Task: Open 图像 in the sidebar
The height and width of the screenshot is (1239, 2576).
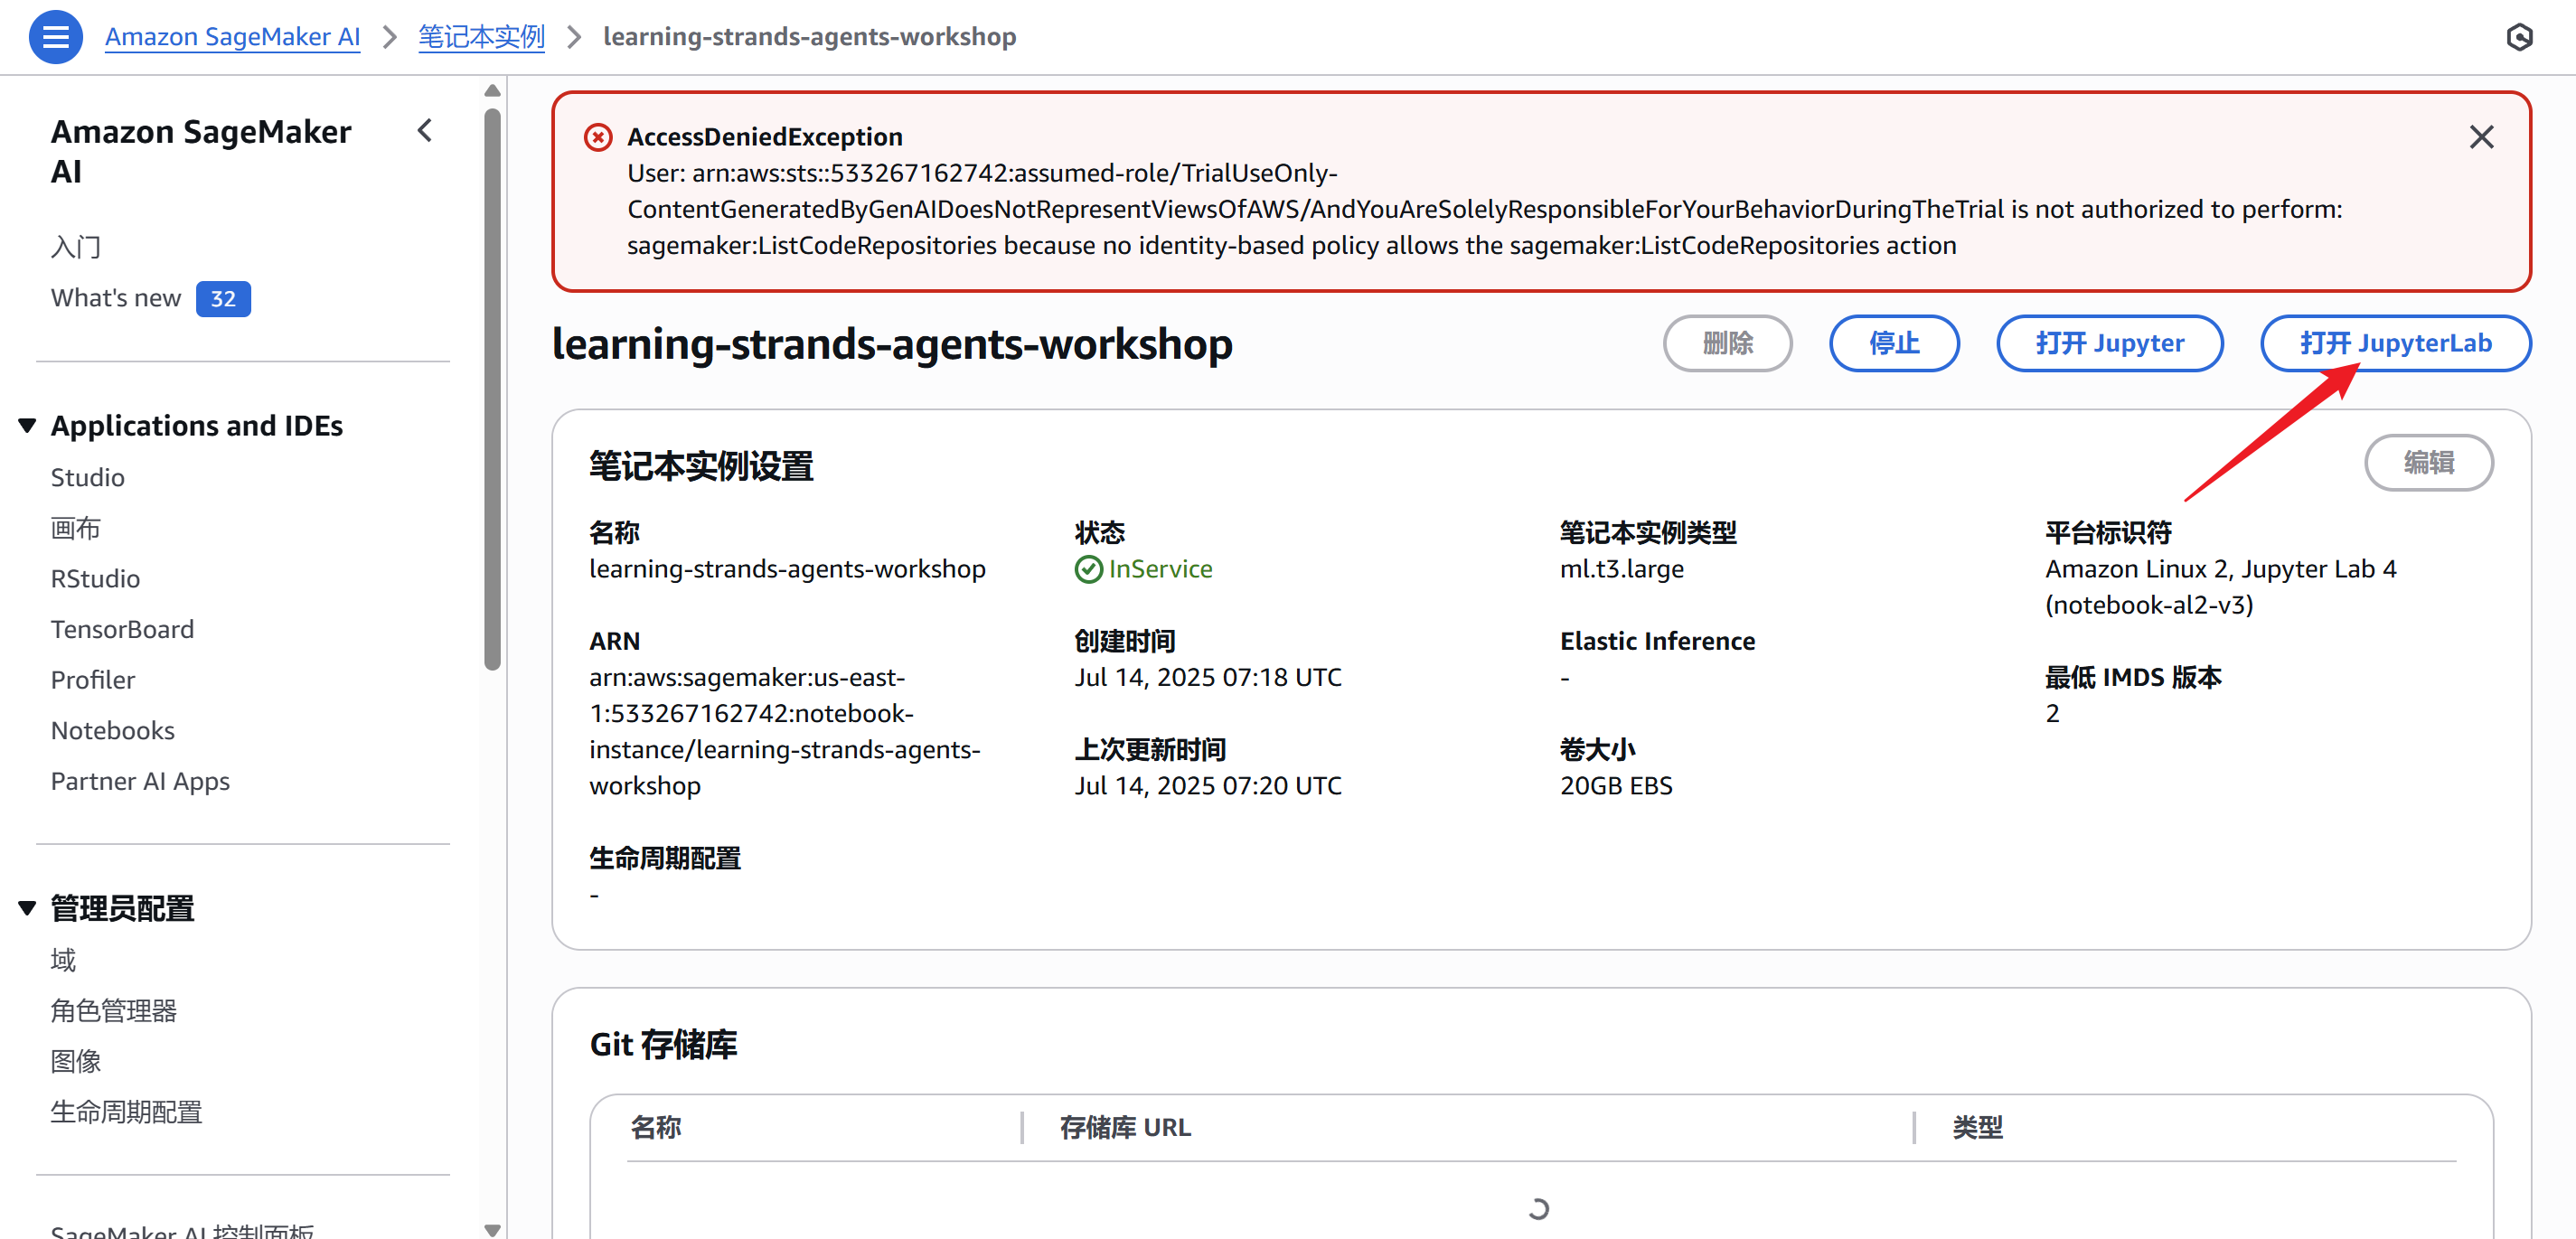Action: (76, 1061)
